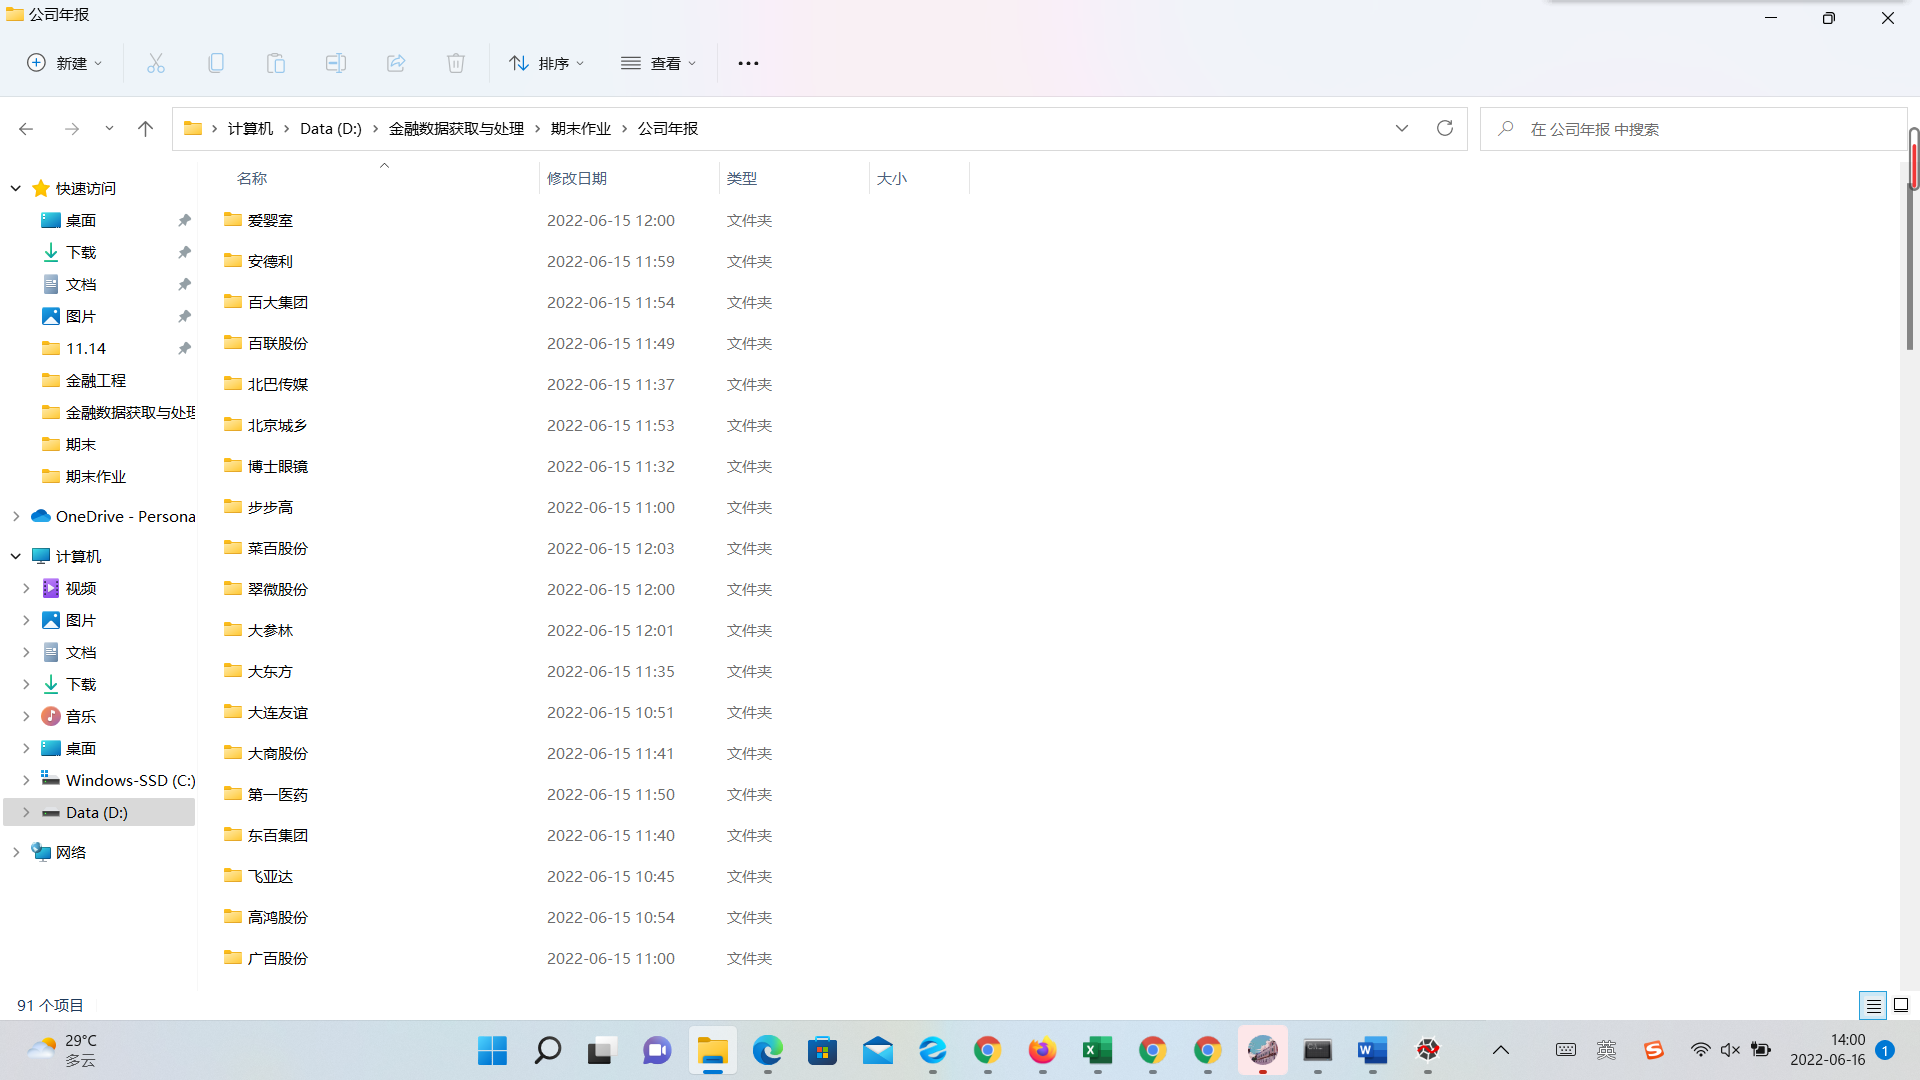This screenshot has height=1080, width=1920.
Task: Select 期末作业 in quick access
Action: [x=96, y=476]
